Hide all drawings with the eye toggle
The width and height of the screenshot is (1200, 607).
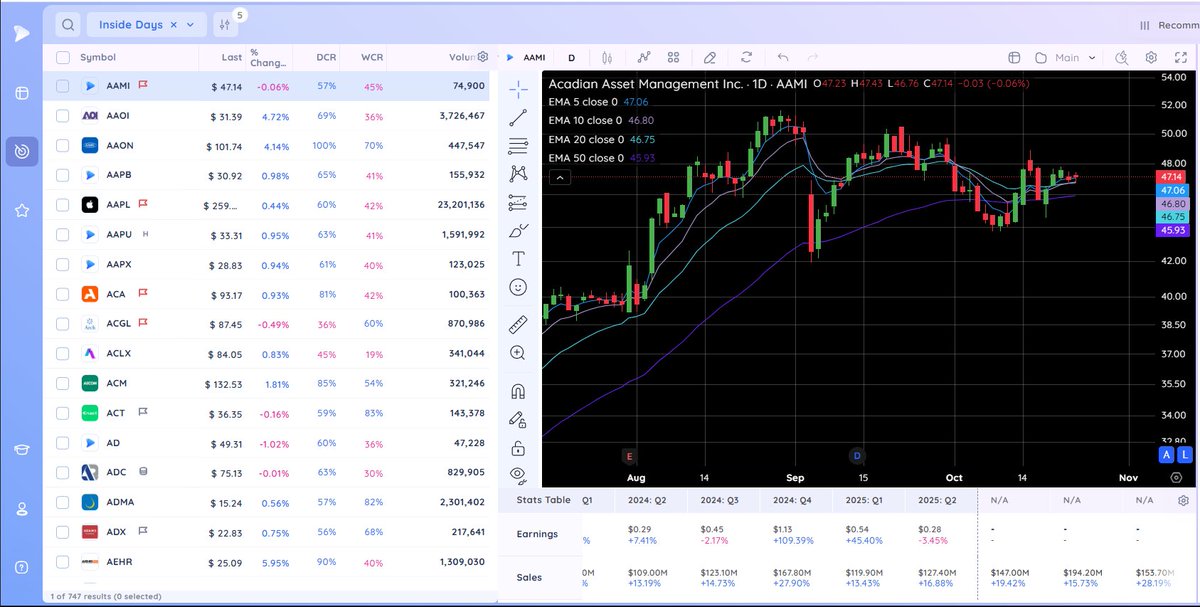tap(518, 475)
